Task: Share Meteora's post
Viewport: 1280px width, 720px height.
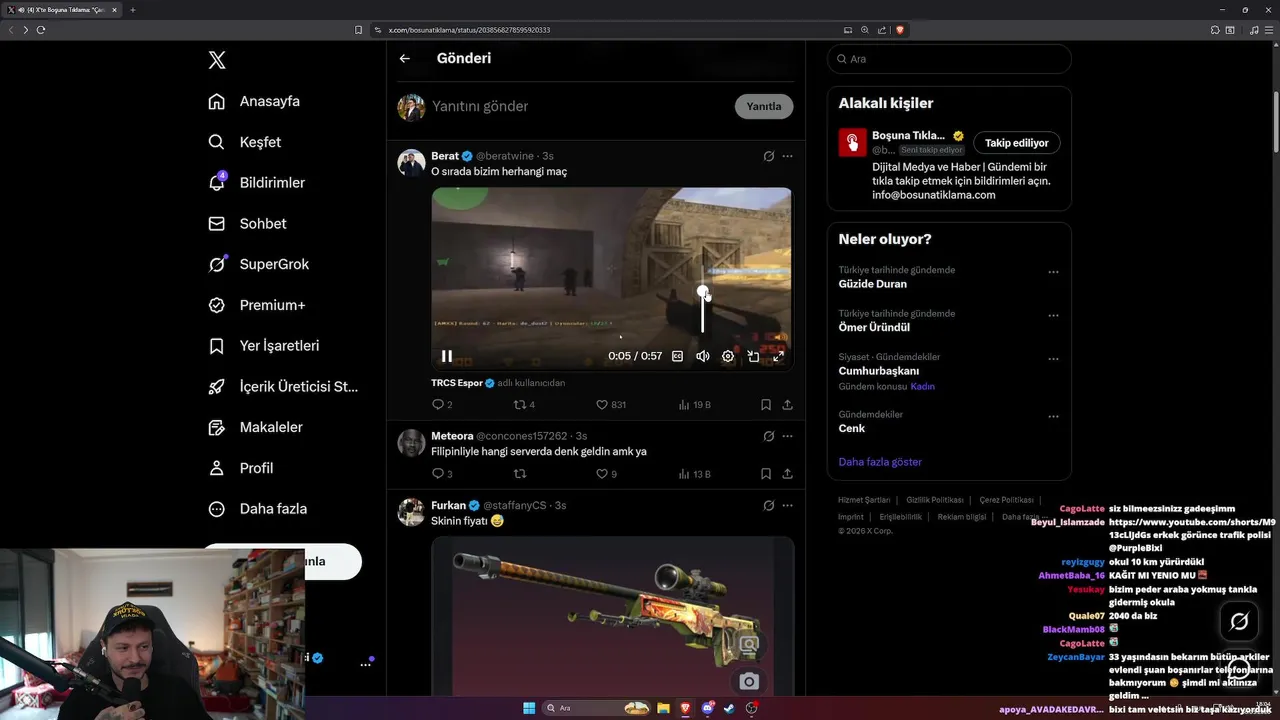Action: click(x=787, y=474)
